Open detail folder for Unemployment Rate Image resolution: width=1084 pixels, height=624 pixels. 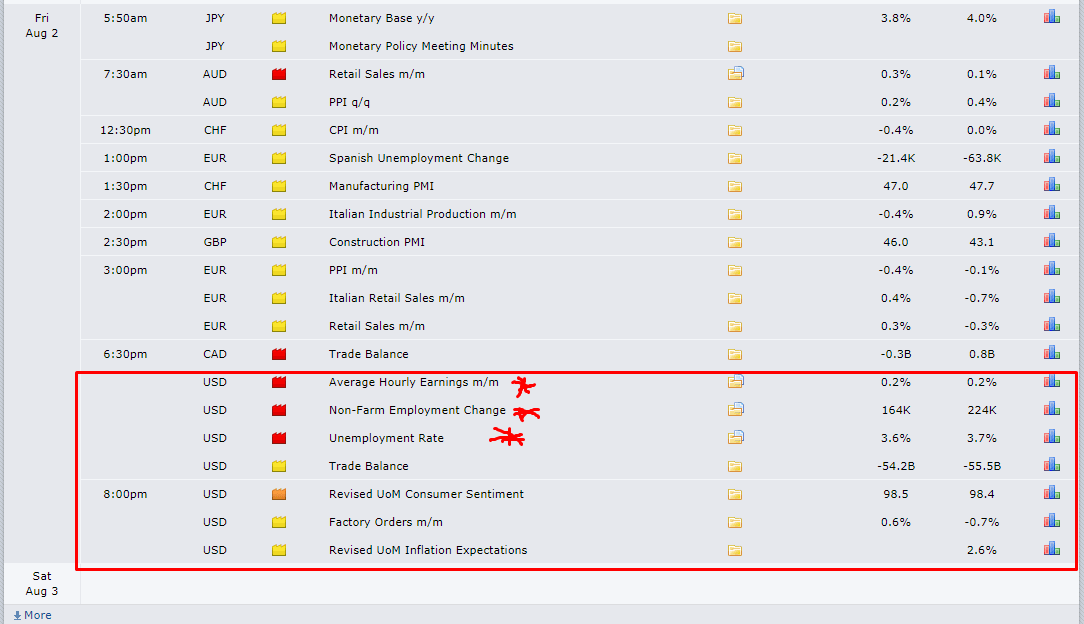736,437
